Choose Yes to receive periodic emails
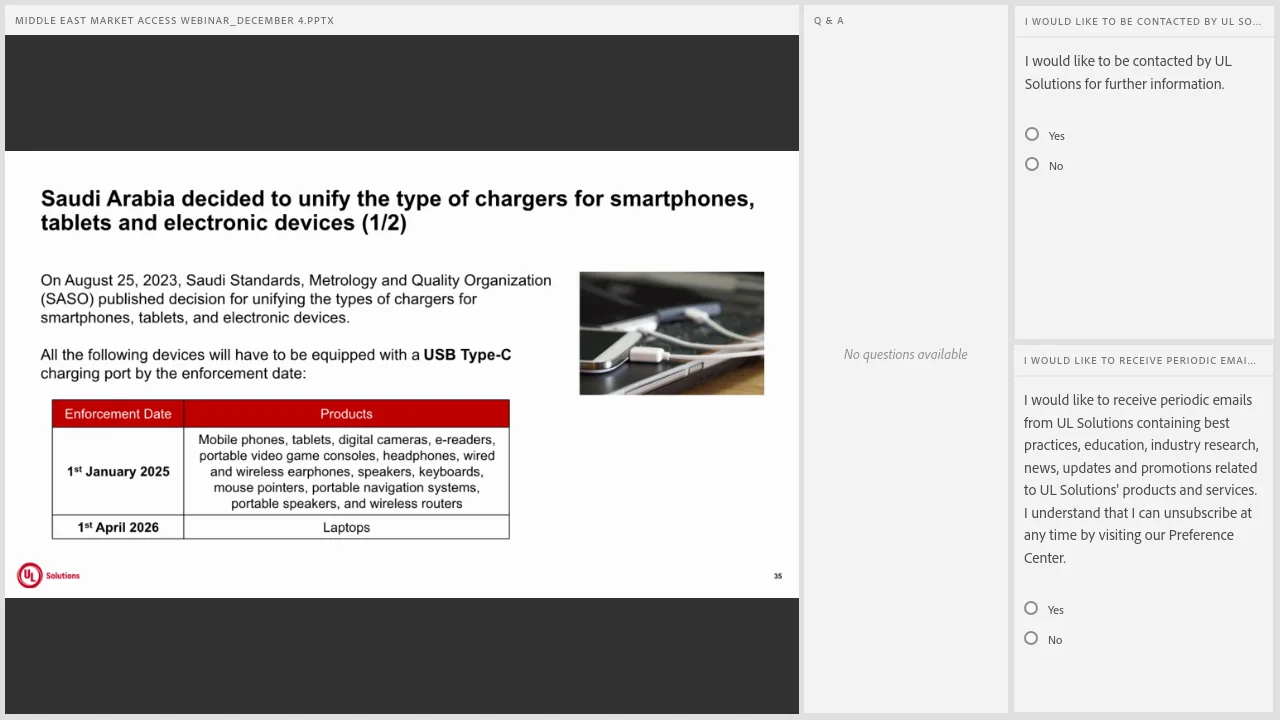1280x720 pixels. point(1031,609)
